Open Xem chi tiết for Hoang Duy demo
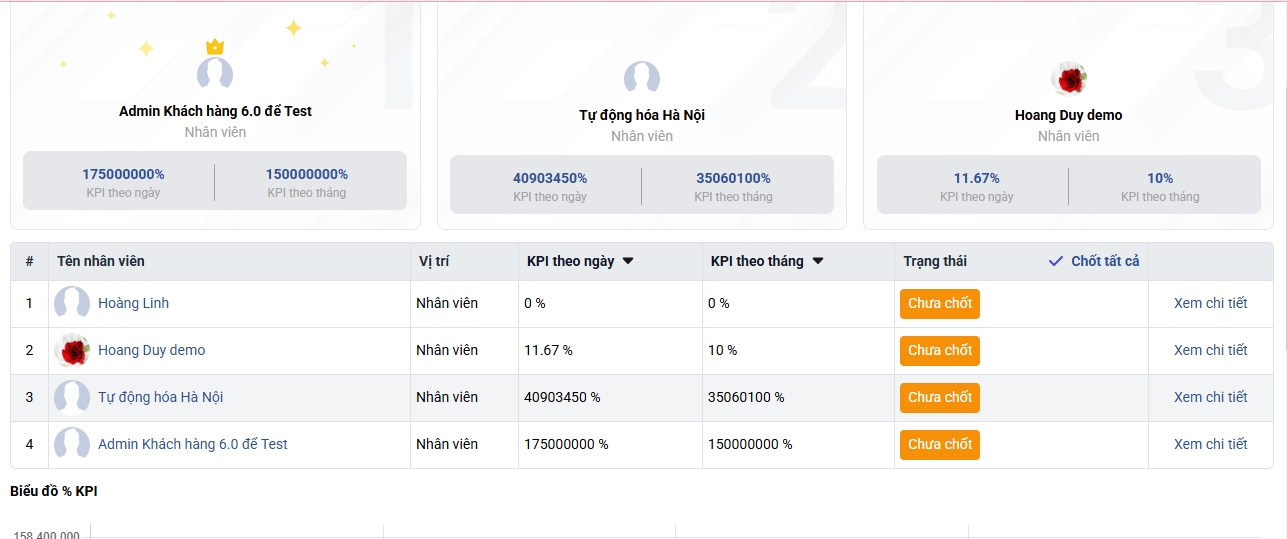This screenshot has width=1287, height=539. 1210,350
